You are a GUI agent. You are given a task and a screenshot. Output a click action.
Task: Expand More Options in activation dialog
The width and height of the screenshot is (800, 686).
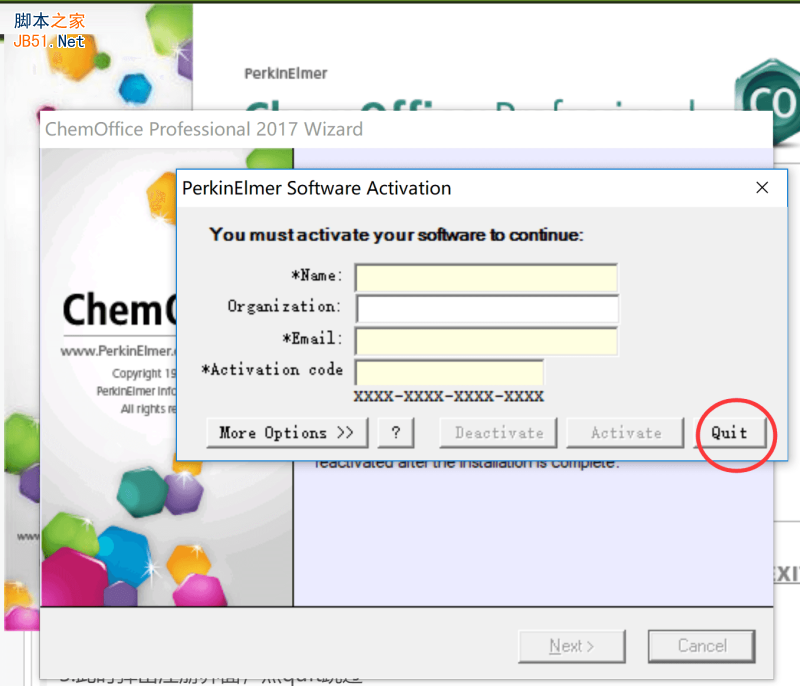(287, 433)
